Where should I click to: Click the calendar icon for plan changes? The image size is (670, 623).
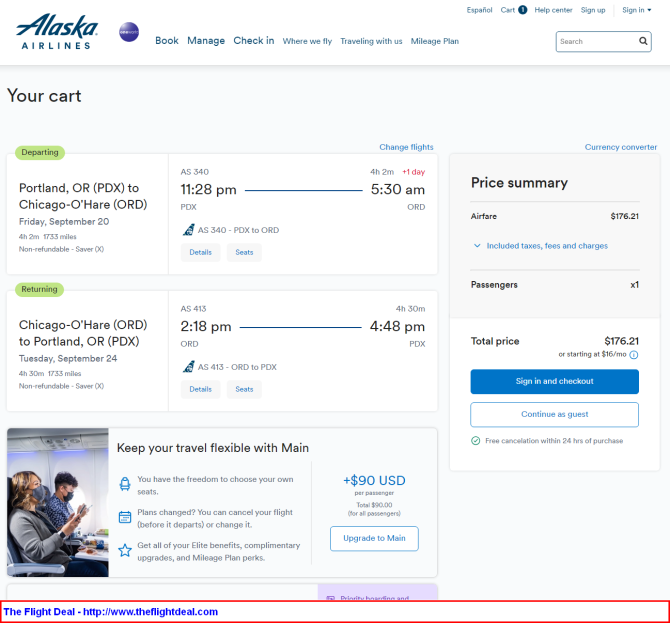click(x=125, y=517)
